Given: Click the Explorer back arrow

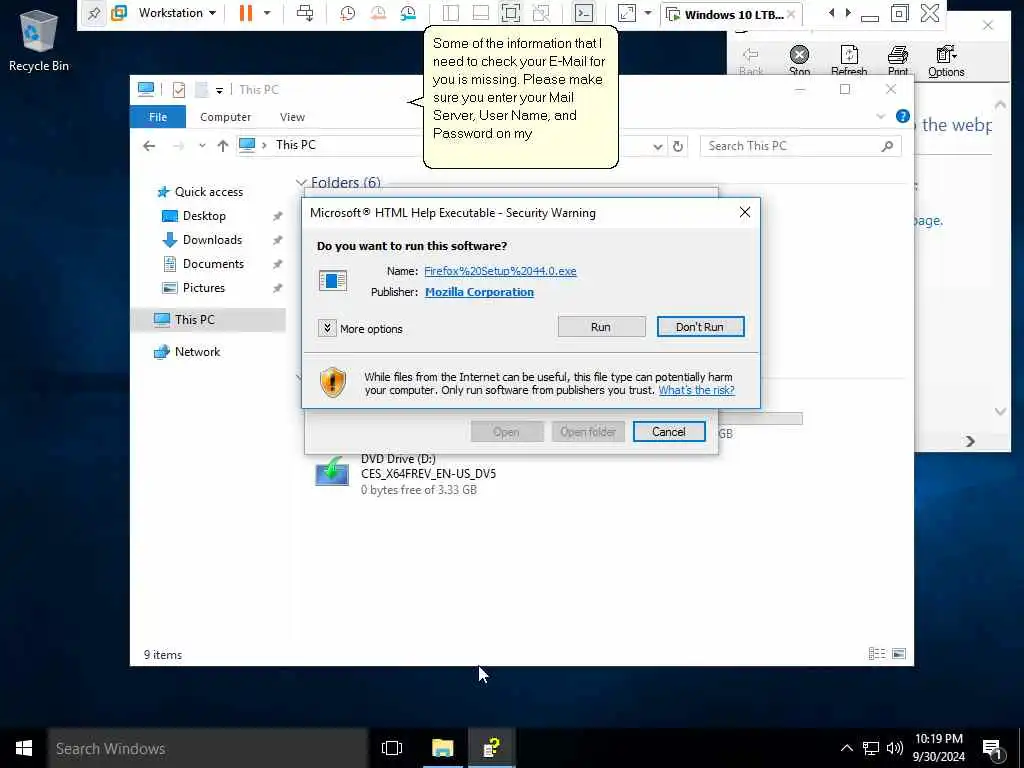Looking at the screenshot, I should coord(150,146).
